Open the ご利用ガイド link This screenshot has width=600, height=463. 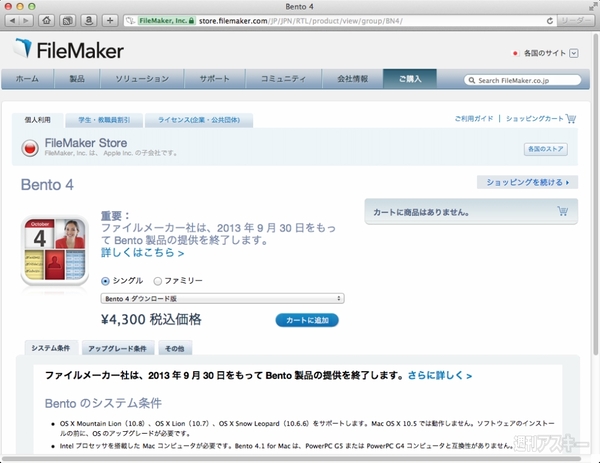pos(474,119)
